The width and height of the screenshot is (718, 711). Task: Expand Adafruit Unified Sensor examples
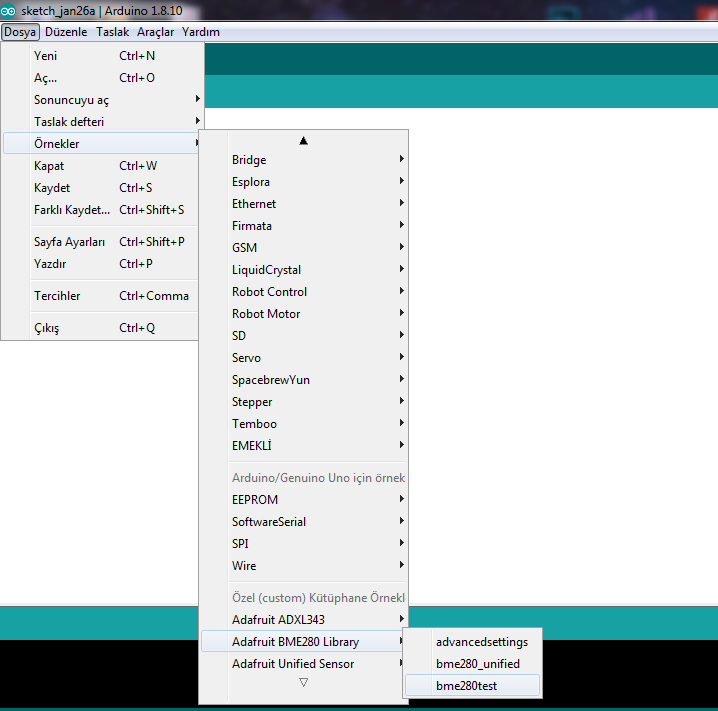[302, 663]
